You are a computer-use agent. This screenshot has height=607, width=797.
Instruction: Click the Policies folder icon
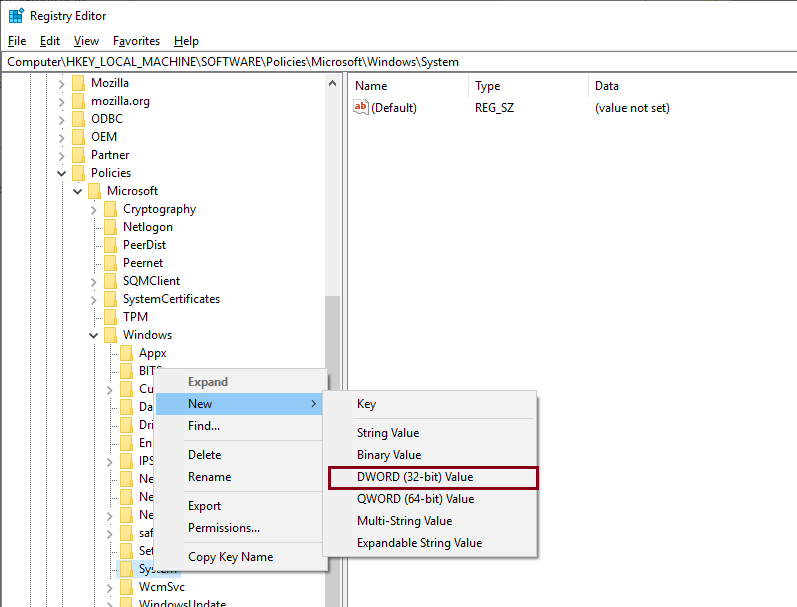(x=78, y=173)
